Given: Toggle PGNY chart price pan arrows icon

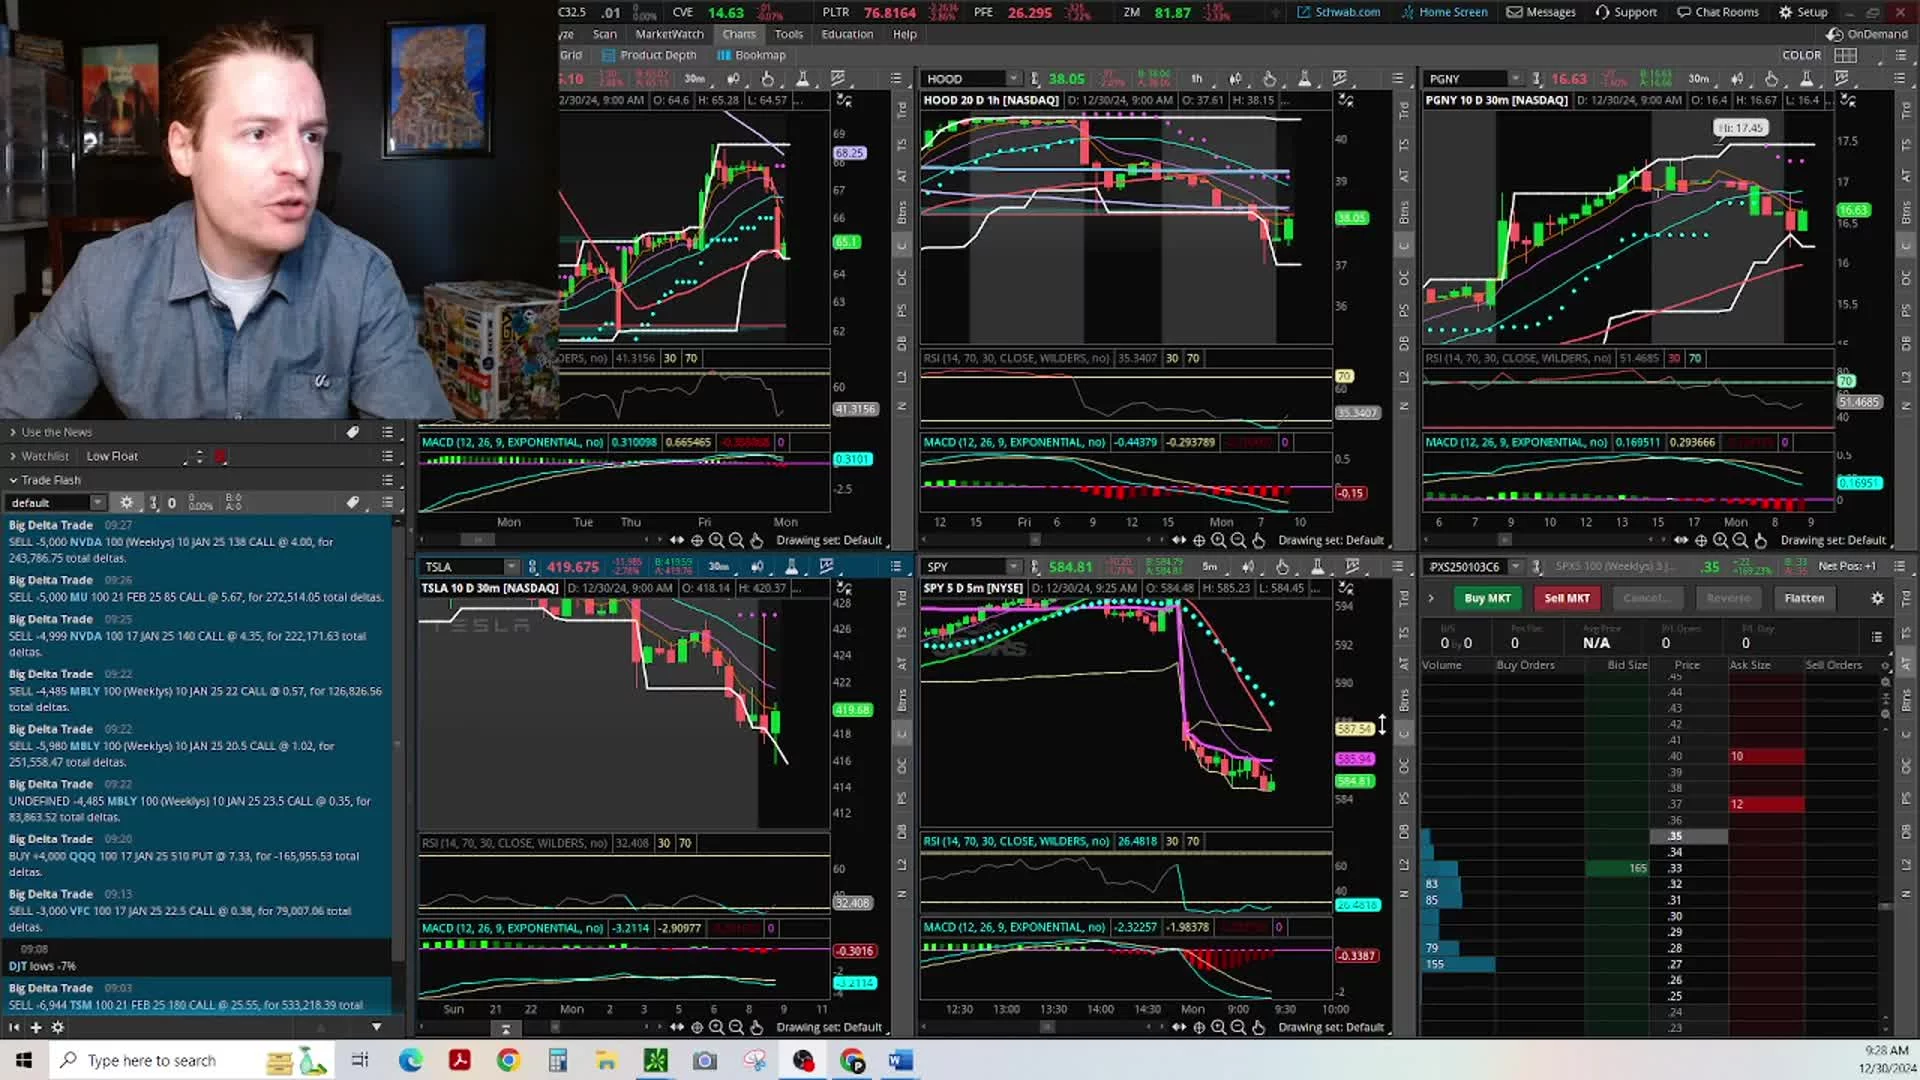Looking at the screenshot, I should [1680, 540].
